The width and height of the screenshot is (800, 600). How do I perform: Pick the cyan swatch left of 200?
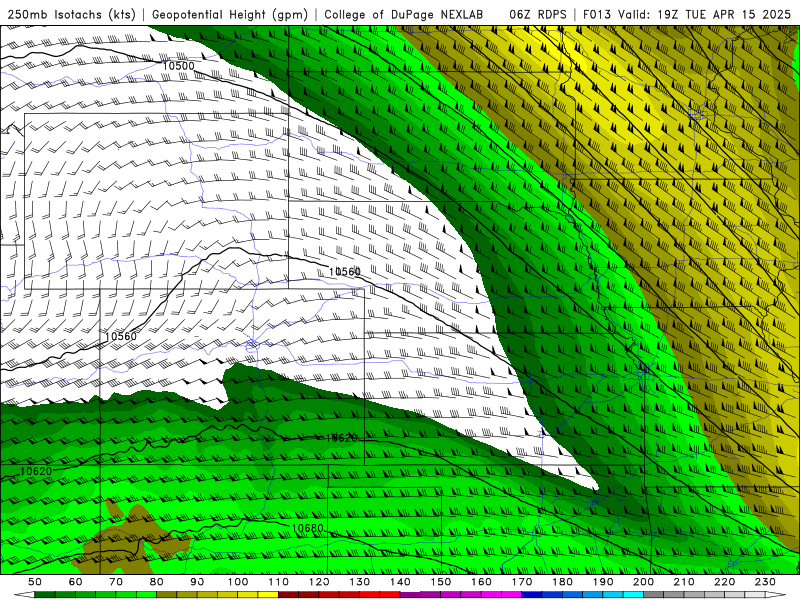point(634,595)
